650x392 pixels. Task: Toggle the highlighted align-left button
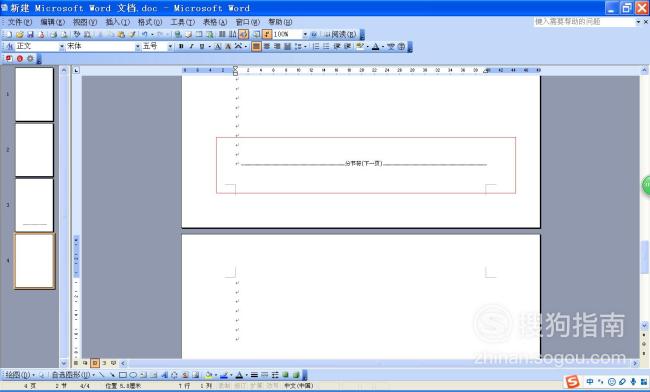point(256,46)
